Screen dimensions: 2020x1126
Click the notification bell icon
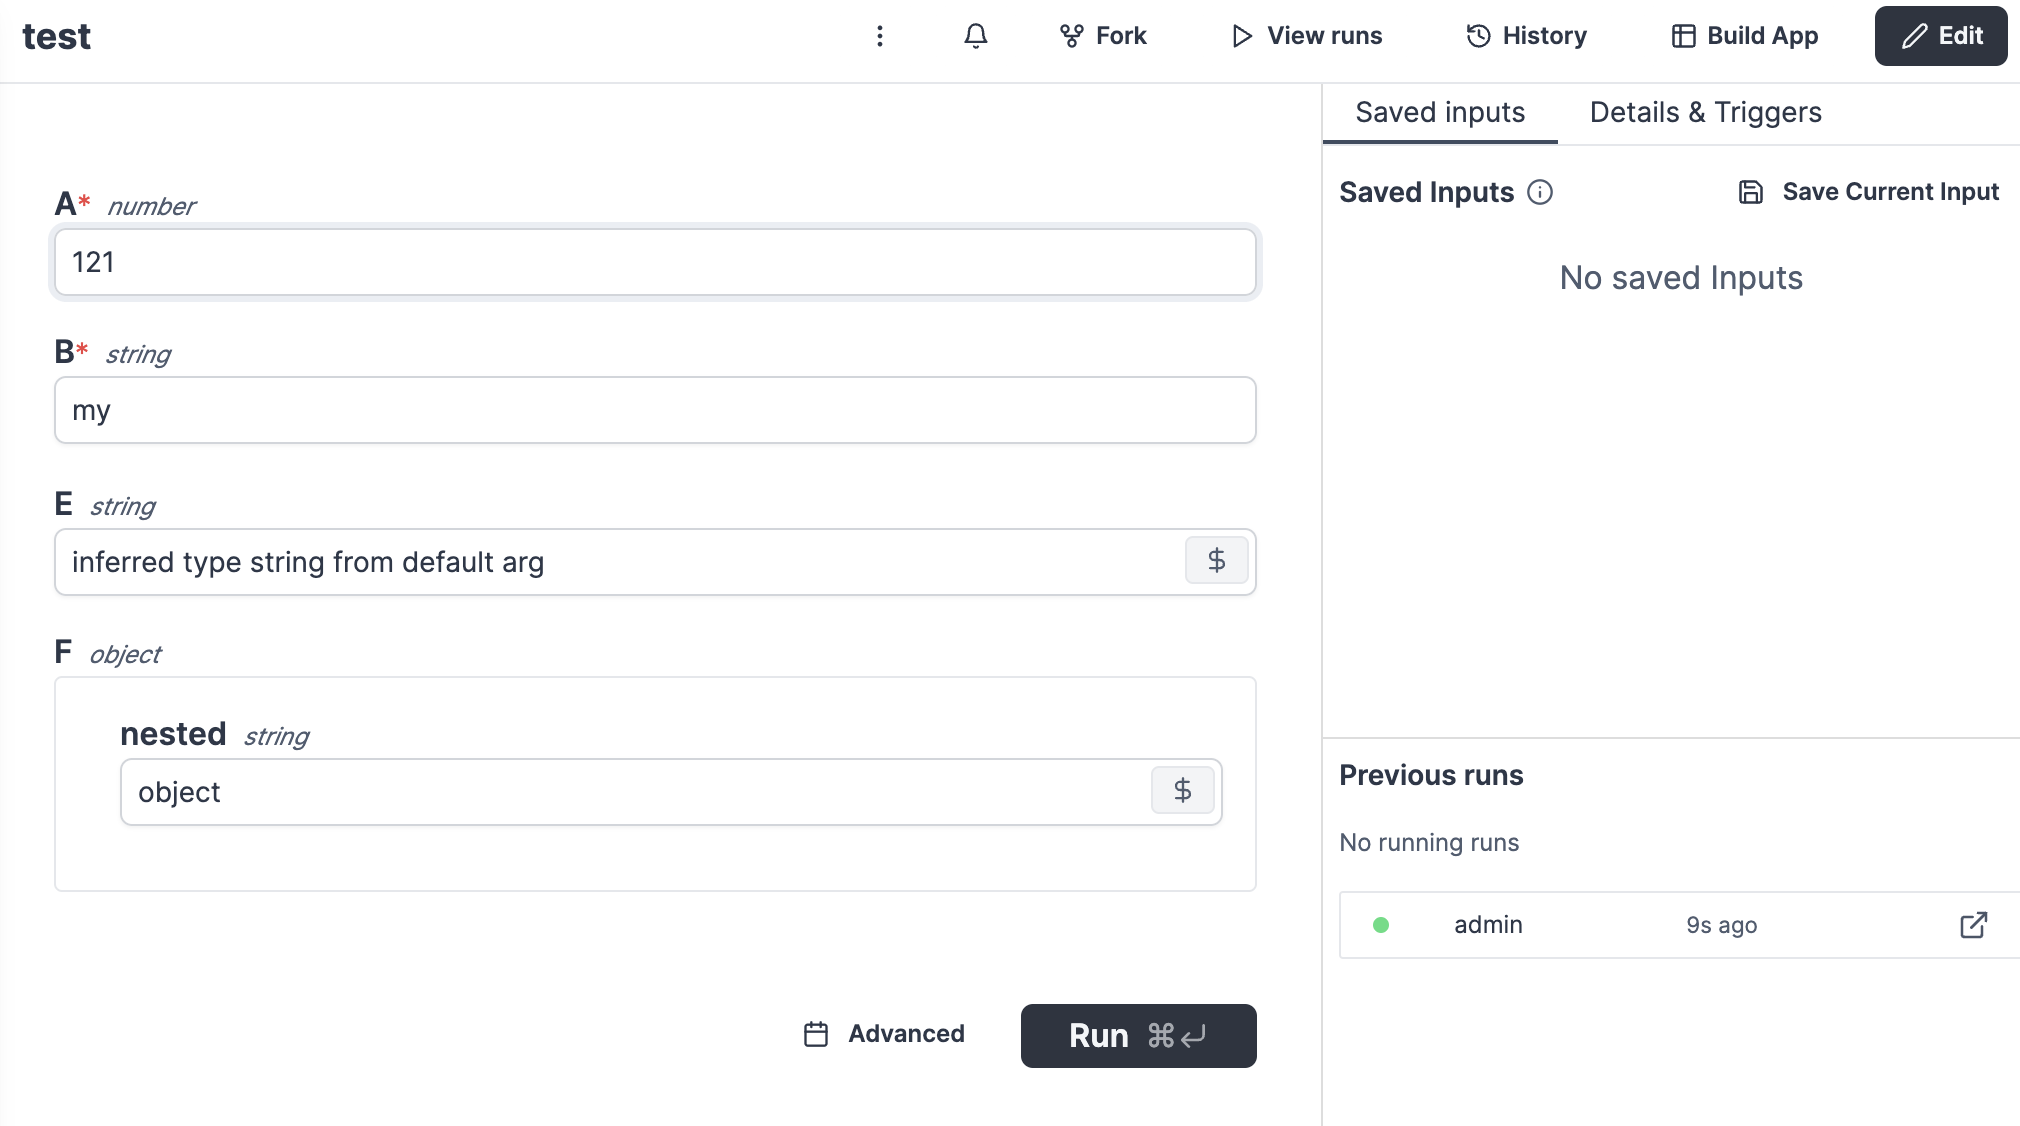click(x=975, y=36)
